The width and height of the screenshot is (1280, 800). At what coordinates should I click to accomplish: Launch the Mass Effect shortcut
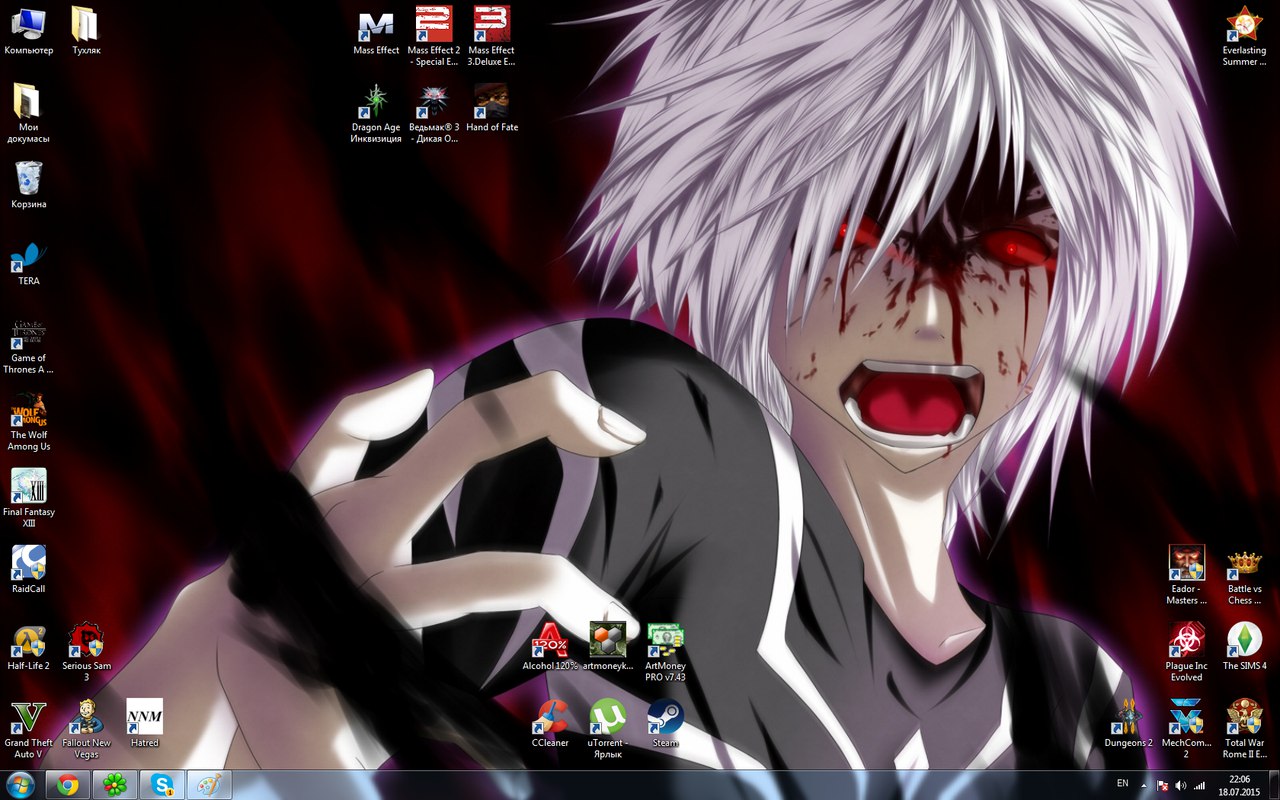pos(376,30)
